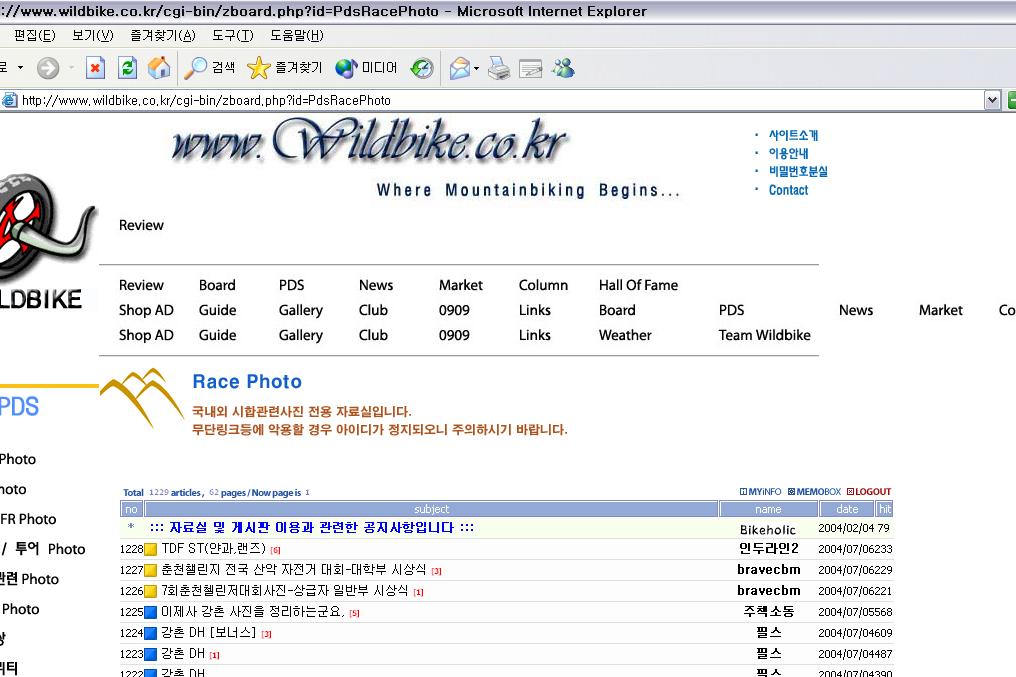Open post '7회춘천첼린저대회사진-상급자 일반부 시상식'

coord(284,590)
